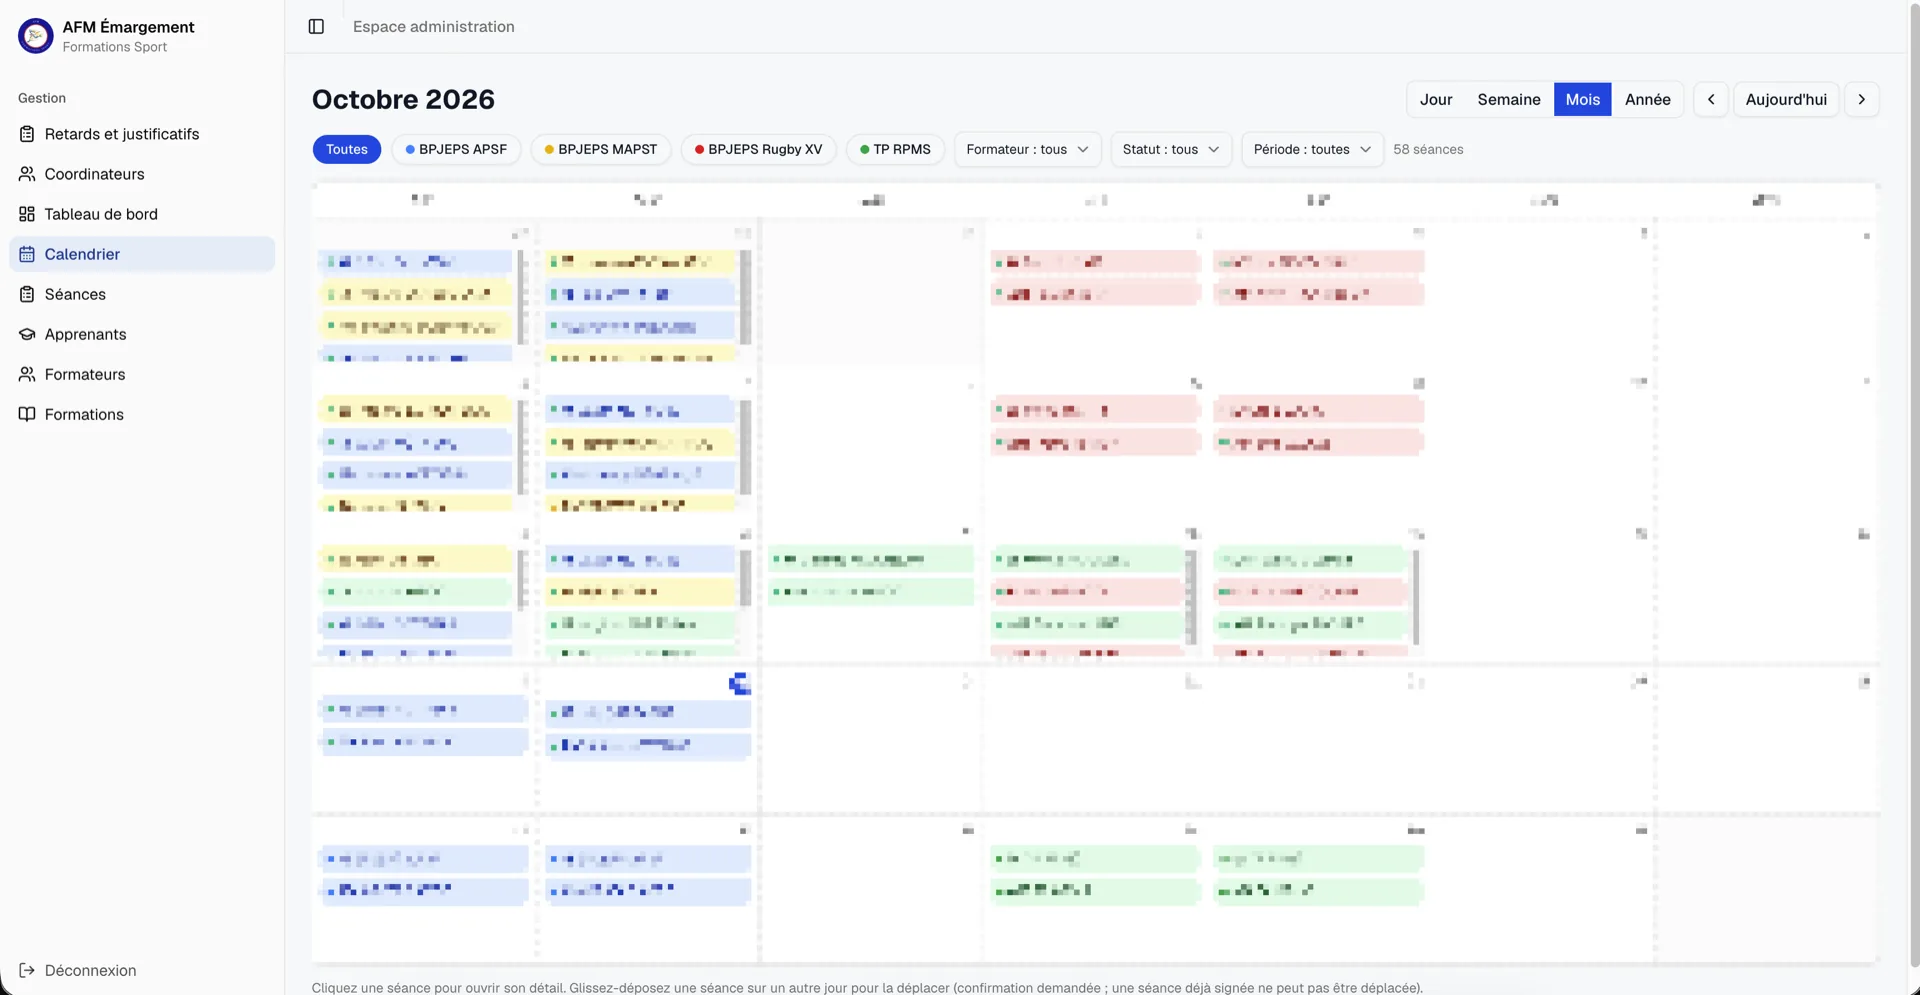This screenshot has height=995, width=1920.
Task: Open the Tableau de bord page
Action: coord(142,214)
